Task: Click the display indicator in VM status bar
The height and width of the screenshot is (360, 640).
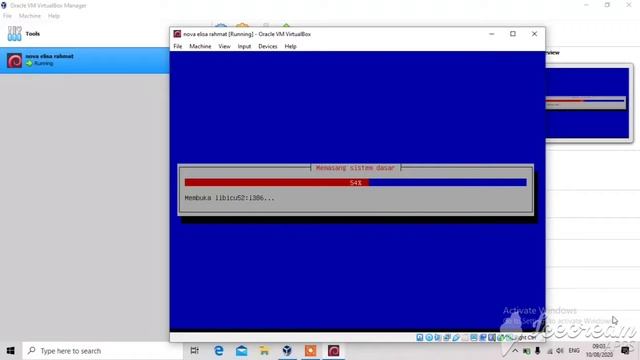Action: click(x=473, y=338)
